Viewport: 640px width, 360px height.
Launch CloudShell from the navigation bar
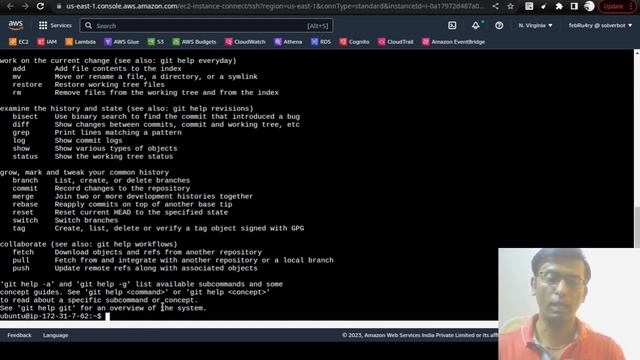click(452, 25)
